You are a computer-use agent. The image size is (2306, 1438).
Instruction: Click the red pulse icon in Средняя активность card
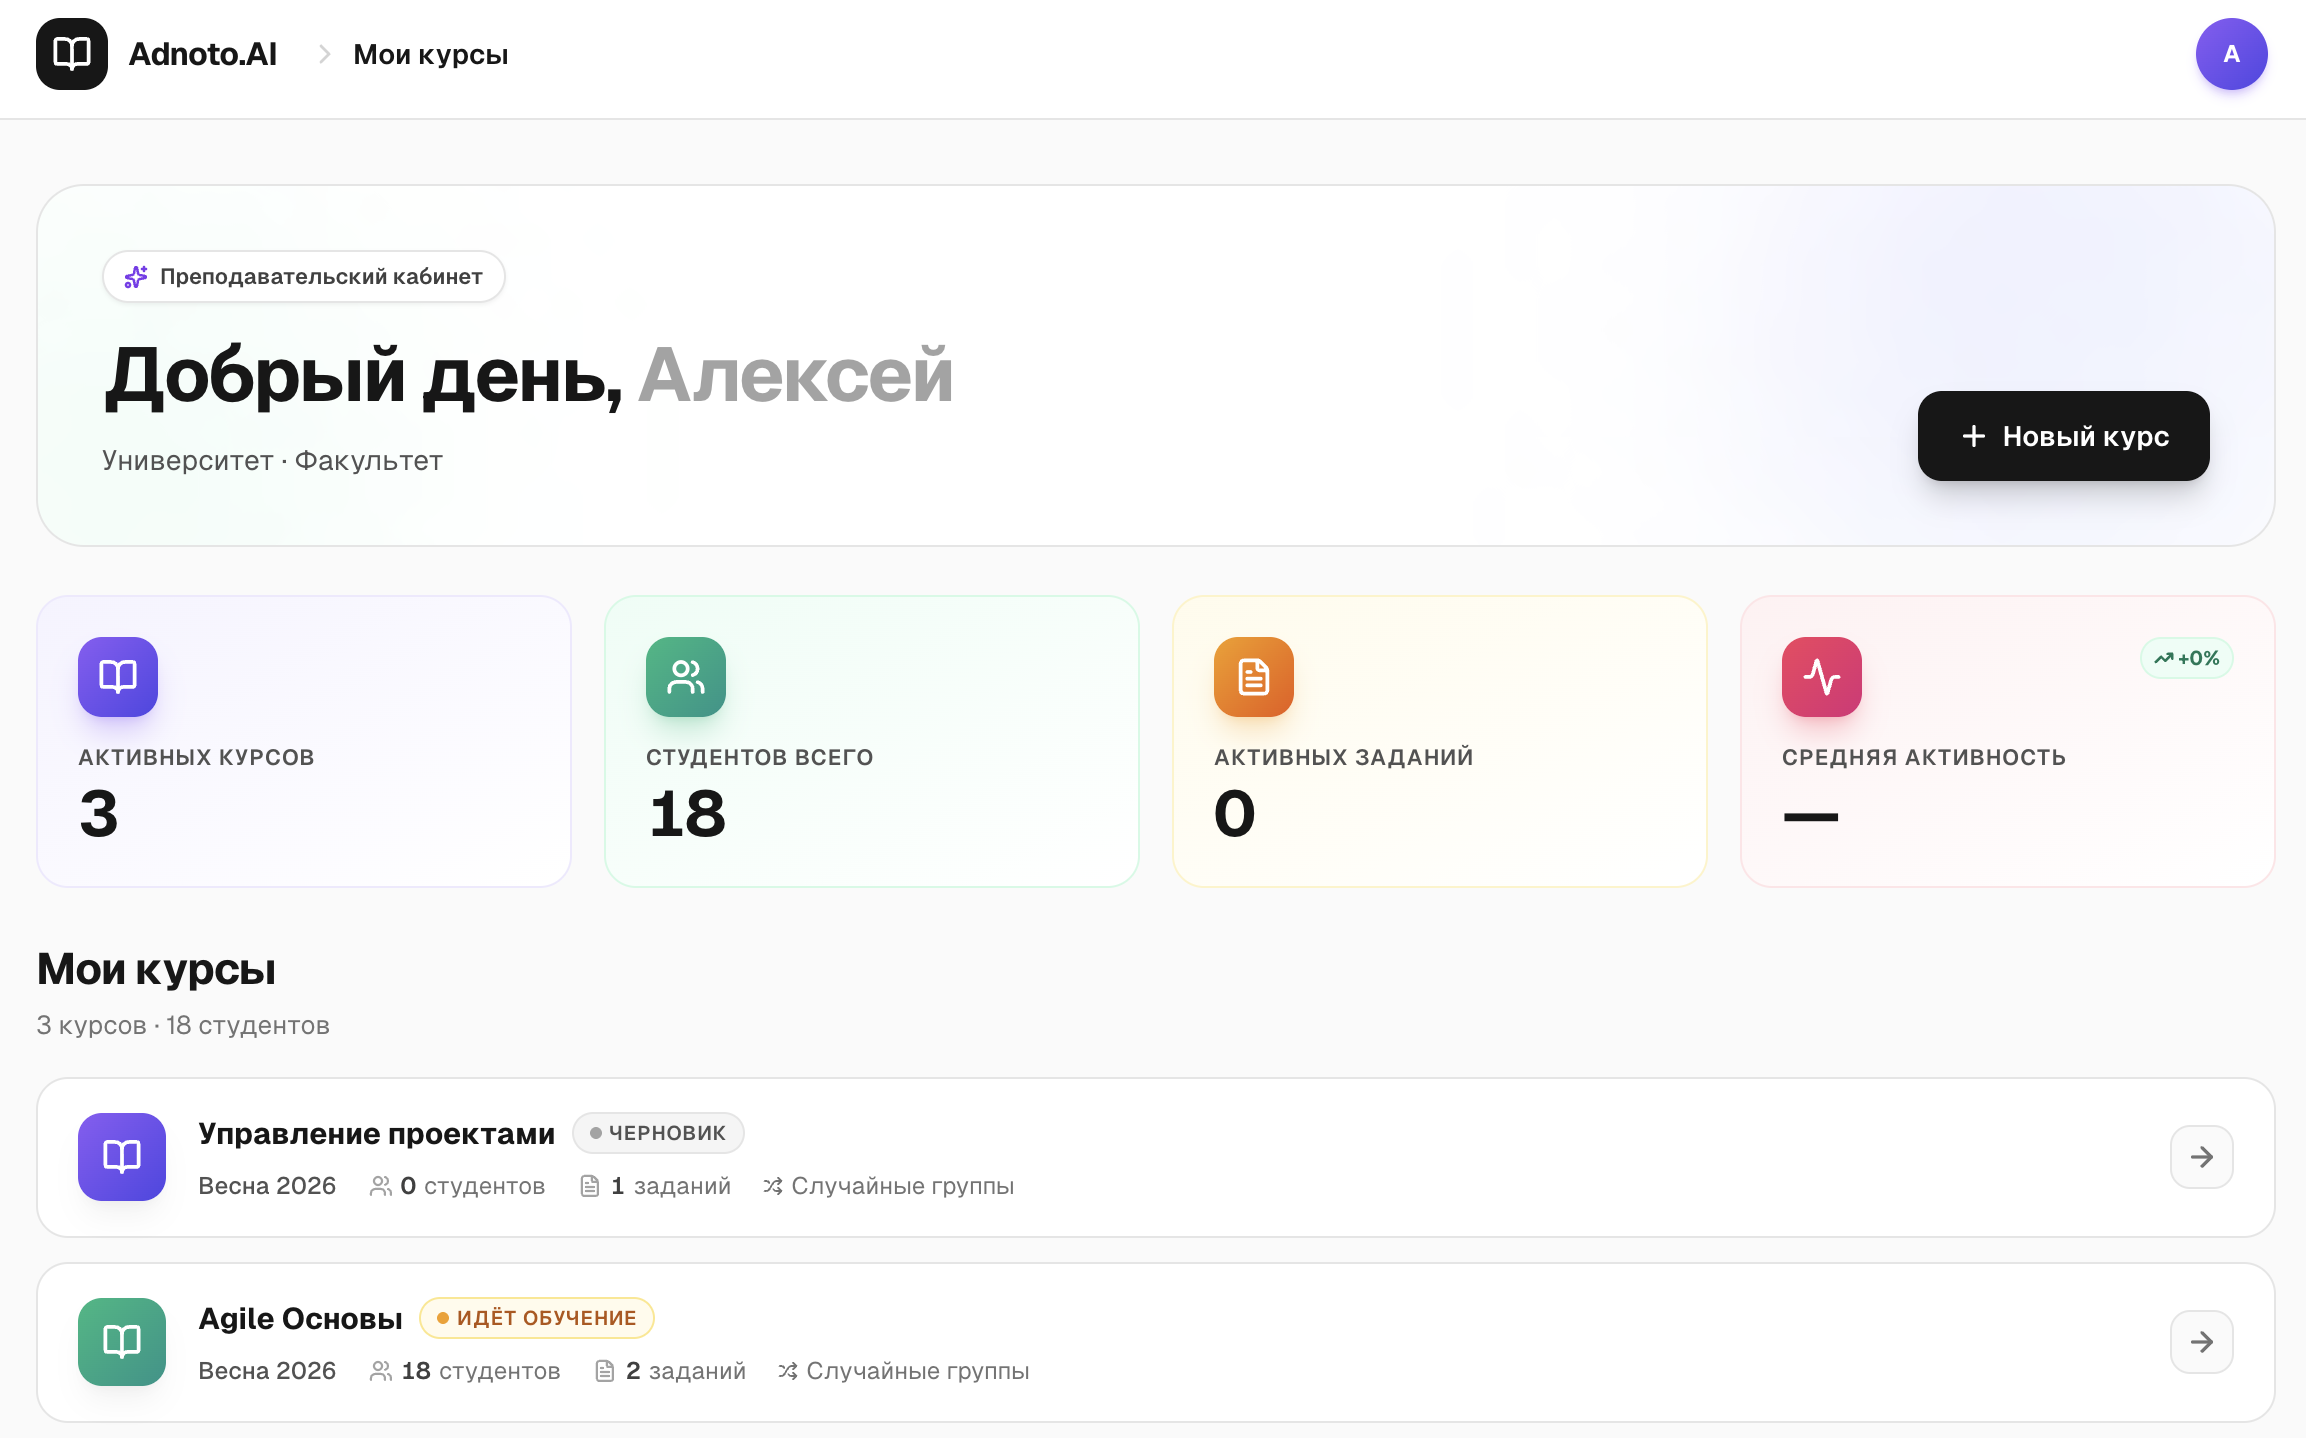(1822, 677)
